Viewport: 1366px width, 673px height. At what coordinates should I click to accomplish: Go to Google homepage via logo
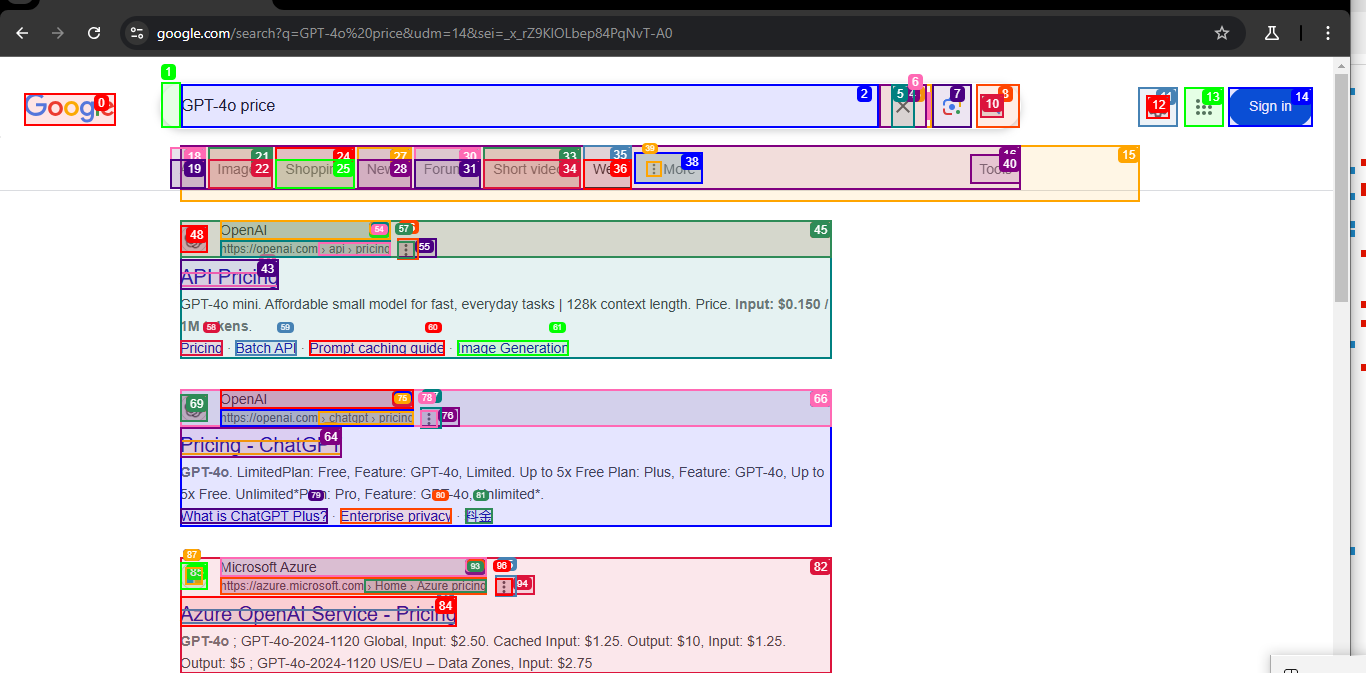70,108
